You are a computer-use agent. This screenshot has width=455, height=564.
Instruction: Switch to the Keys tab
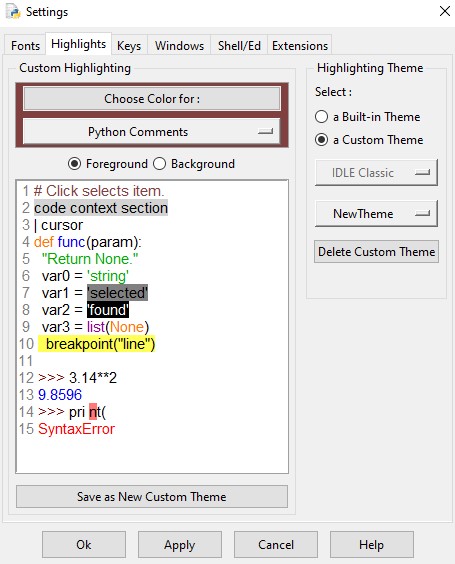tap(129, 46)
